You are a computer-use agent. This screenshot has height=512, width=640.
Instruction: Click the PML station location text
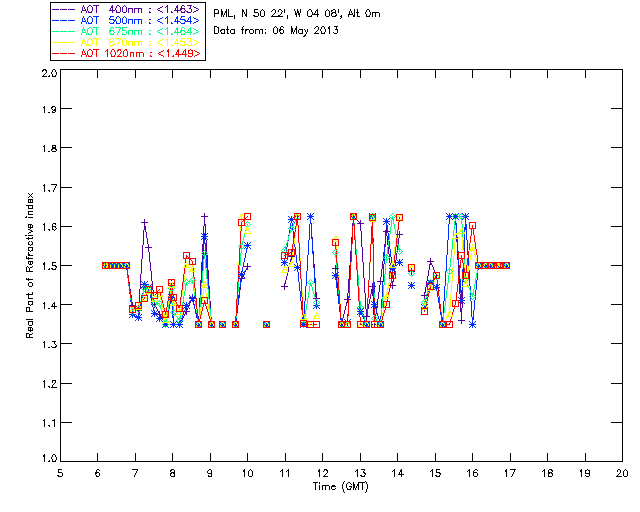click(x=297, y=14)
